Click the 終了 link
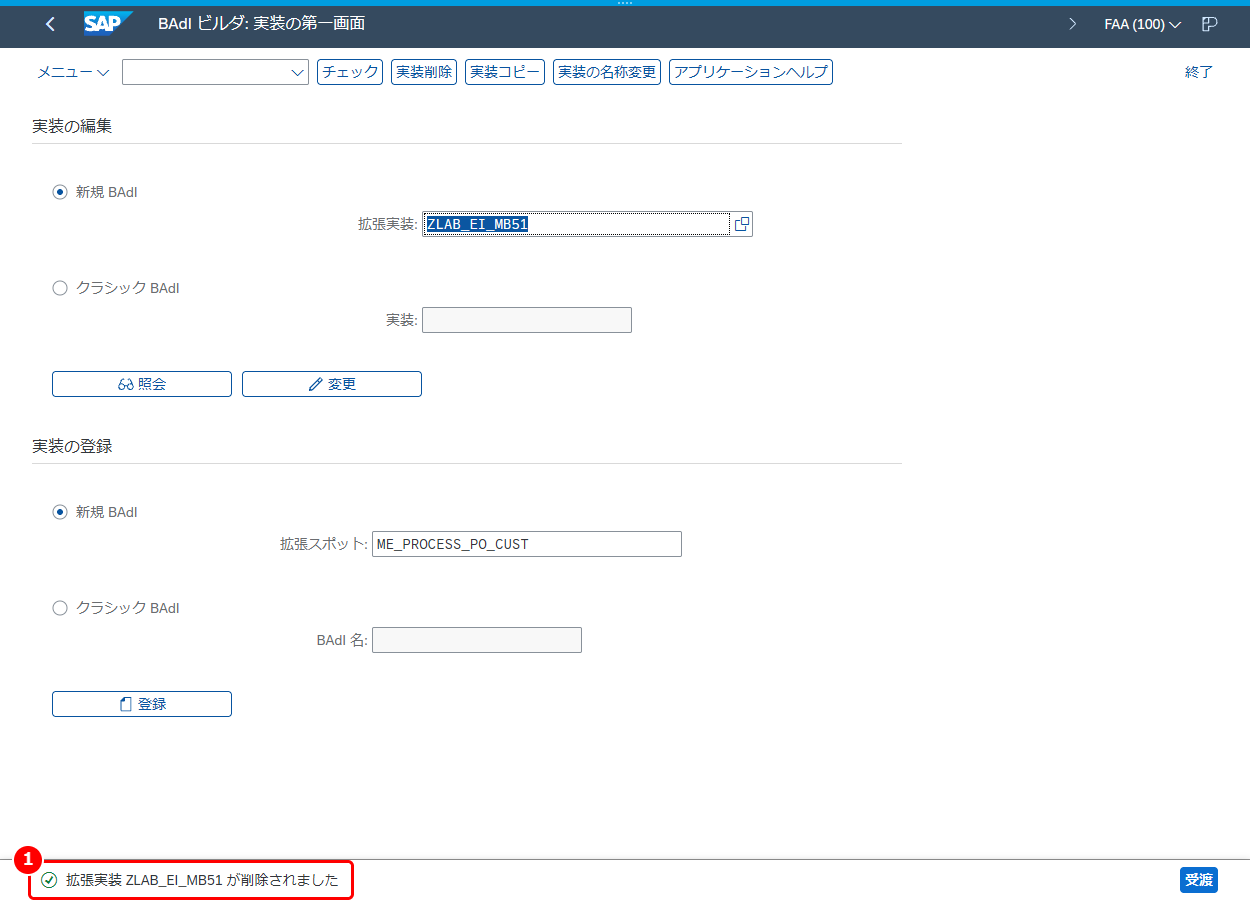Image resolution: width=1250 pixels, height=900 pixels. click(1199, 72)
